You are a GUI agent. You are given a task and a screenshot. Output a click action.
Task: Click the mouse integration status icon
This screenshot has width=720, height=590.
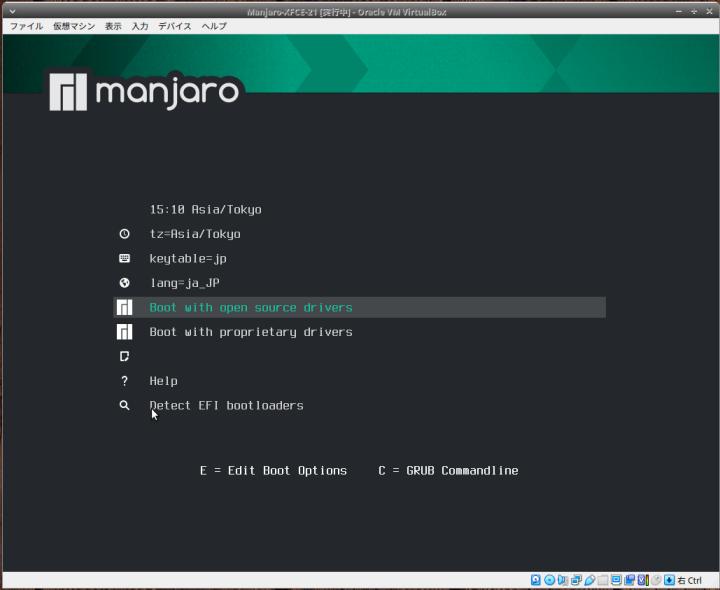[656, 580]
